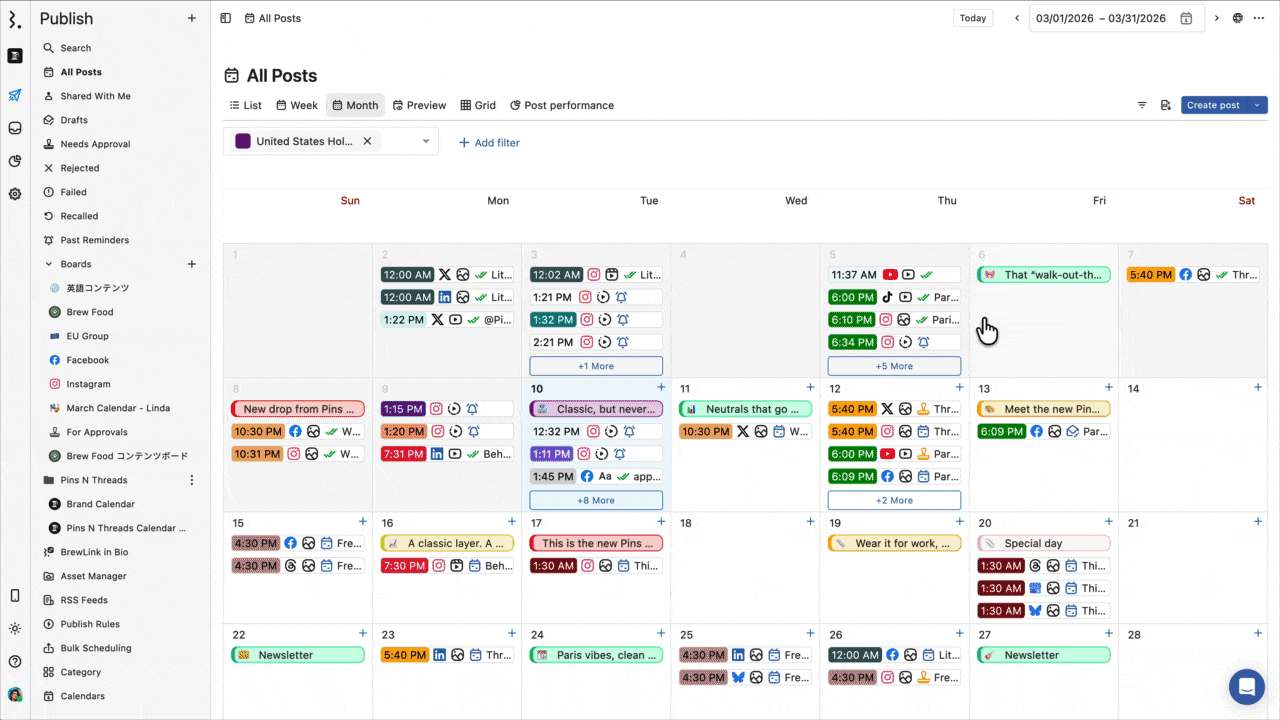1280x720 pixels.
Task: Toggle the sidebar collapse icon
Action: (226, 18)
